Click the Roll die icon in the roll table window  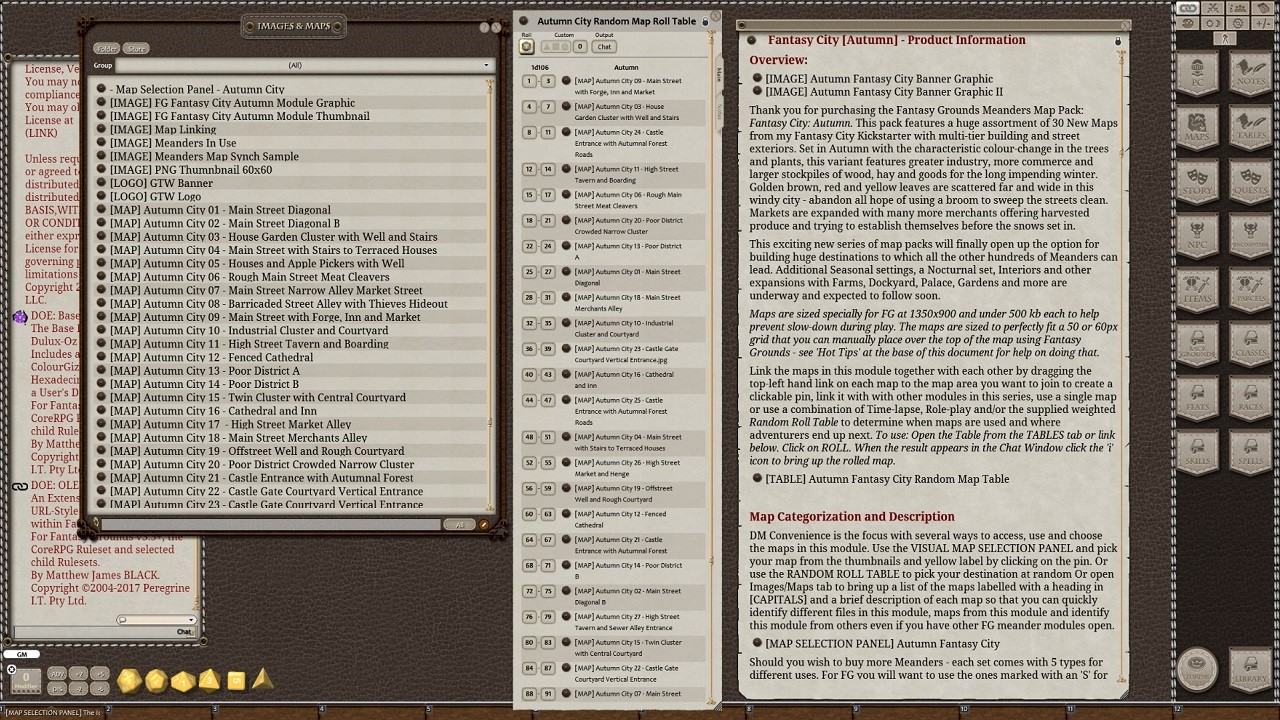[526, 44]
